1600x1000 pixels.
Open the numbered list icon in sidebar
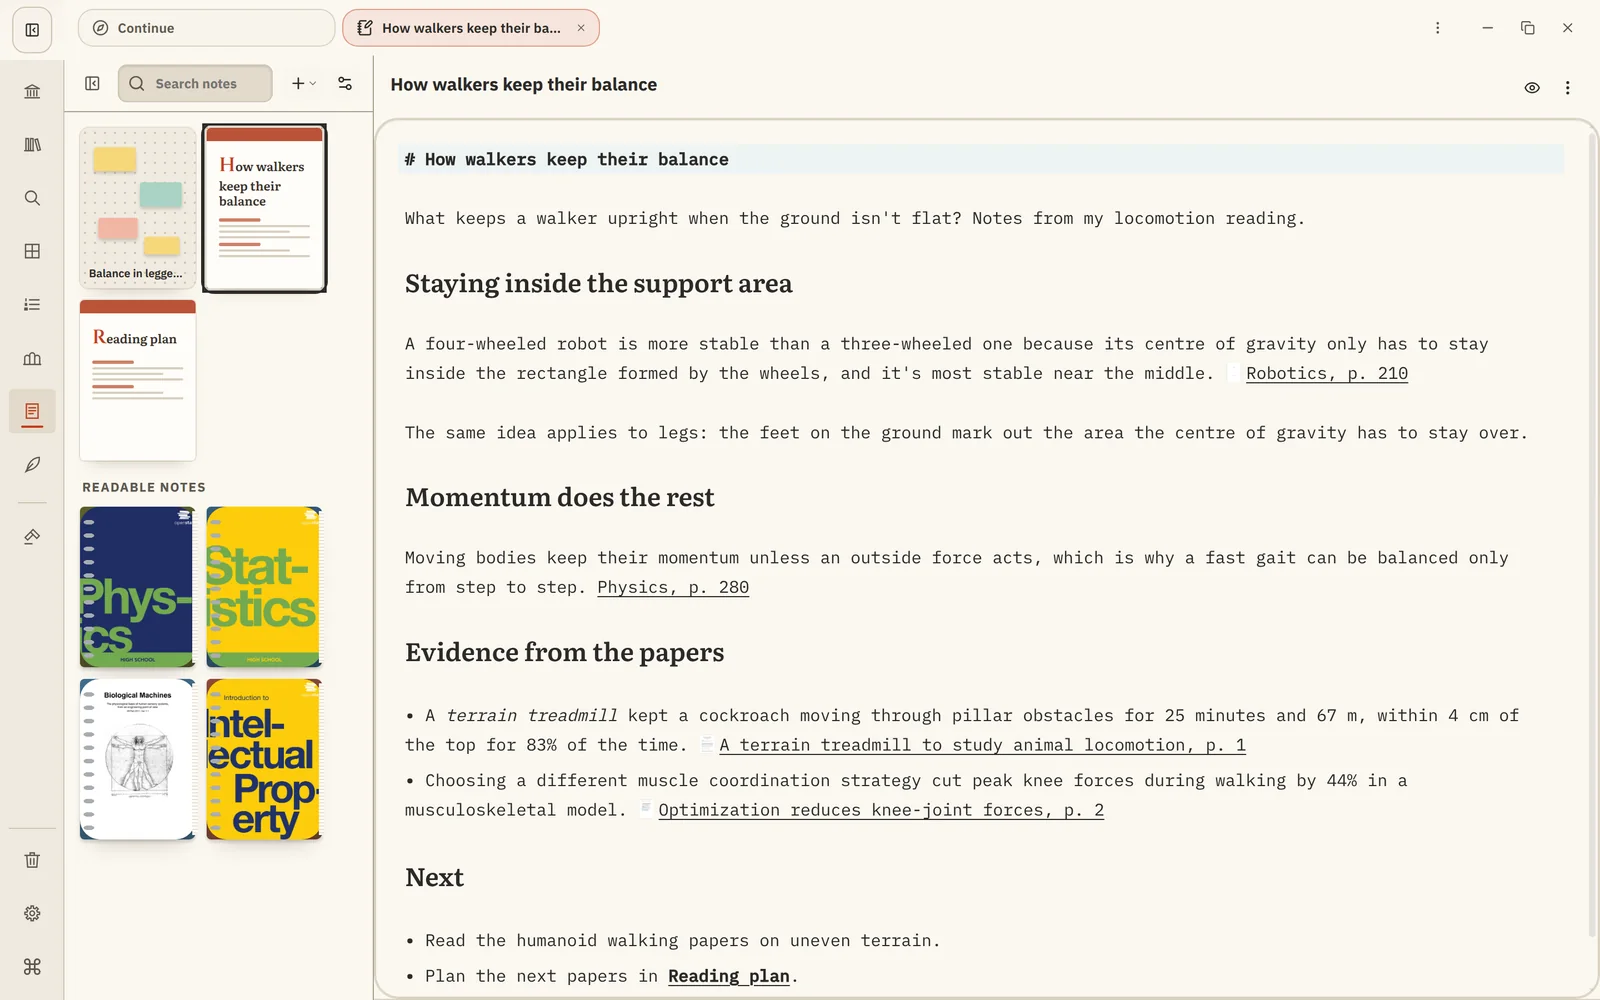(x=32, y=305)
